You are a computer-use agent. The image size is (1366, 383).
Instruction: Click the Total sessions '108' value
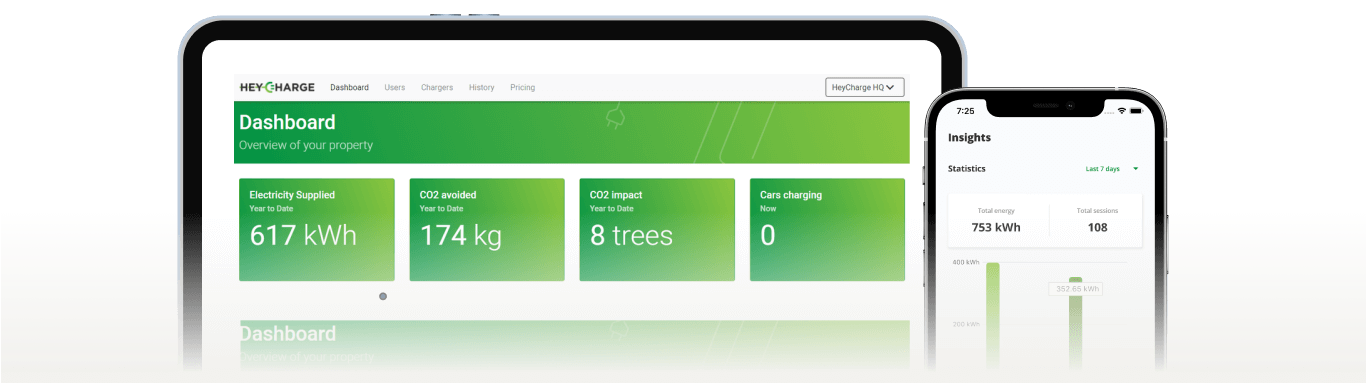tap(1097, 227)
